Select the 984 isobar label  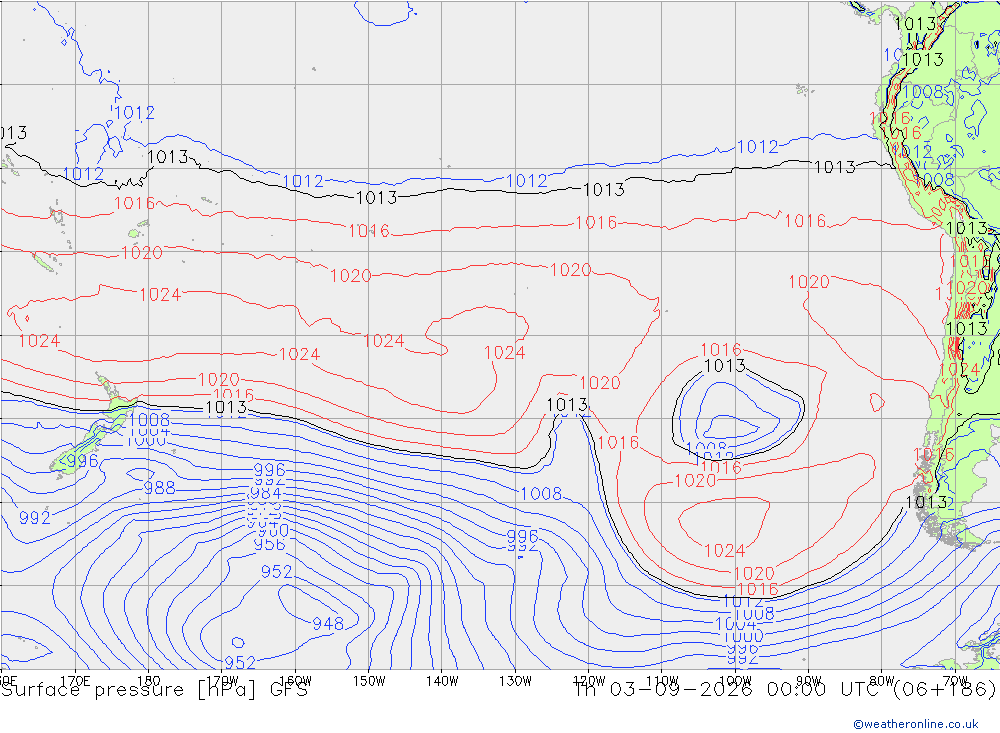point(265,494)
